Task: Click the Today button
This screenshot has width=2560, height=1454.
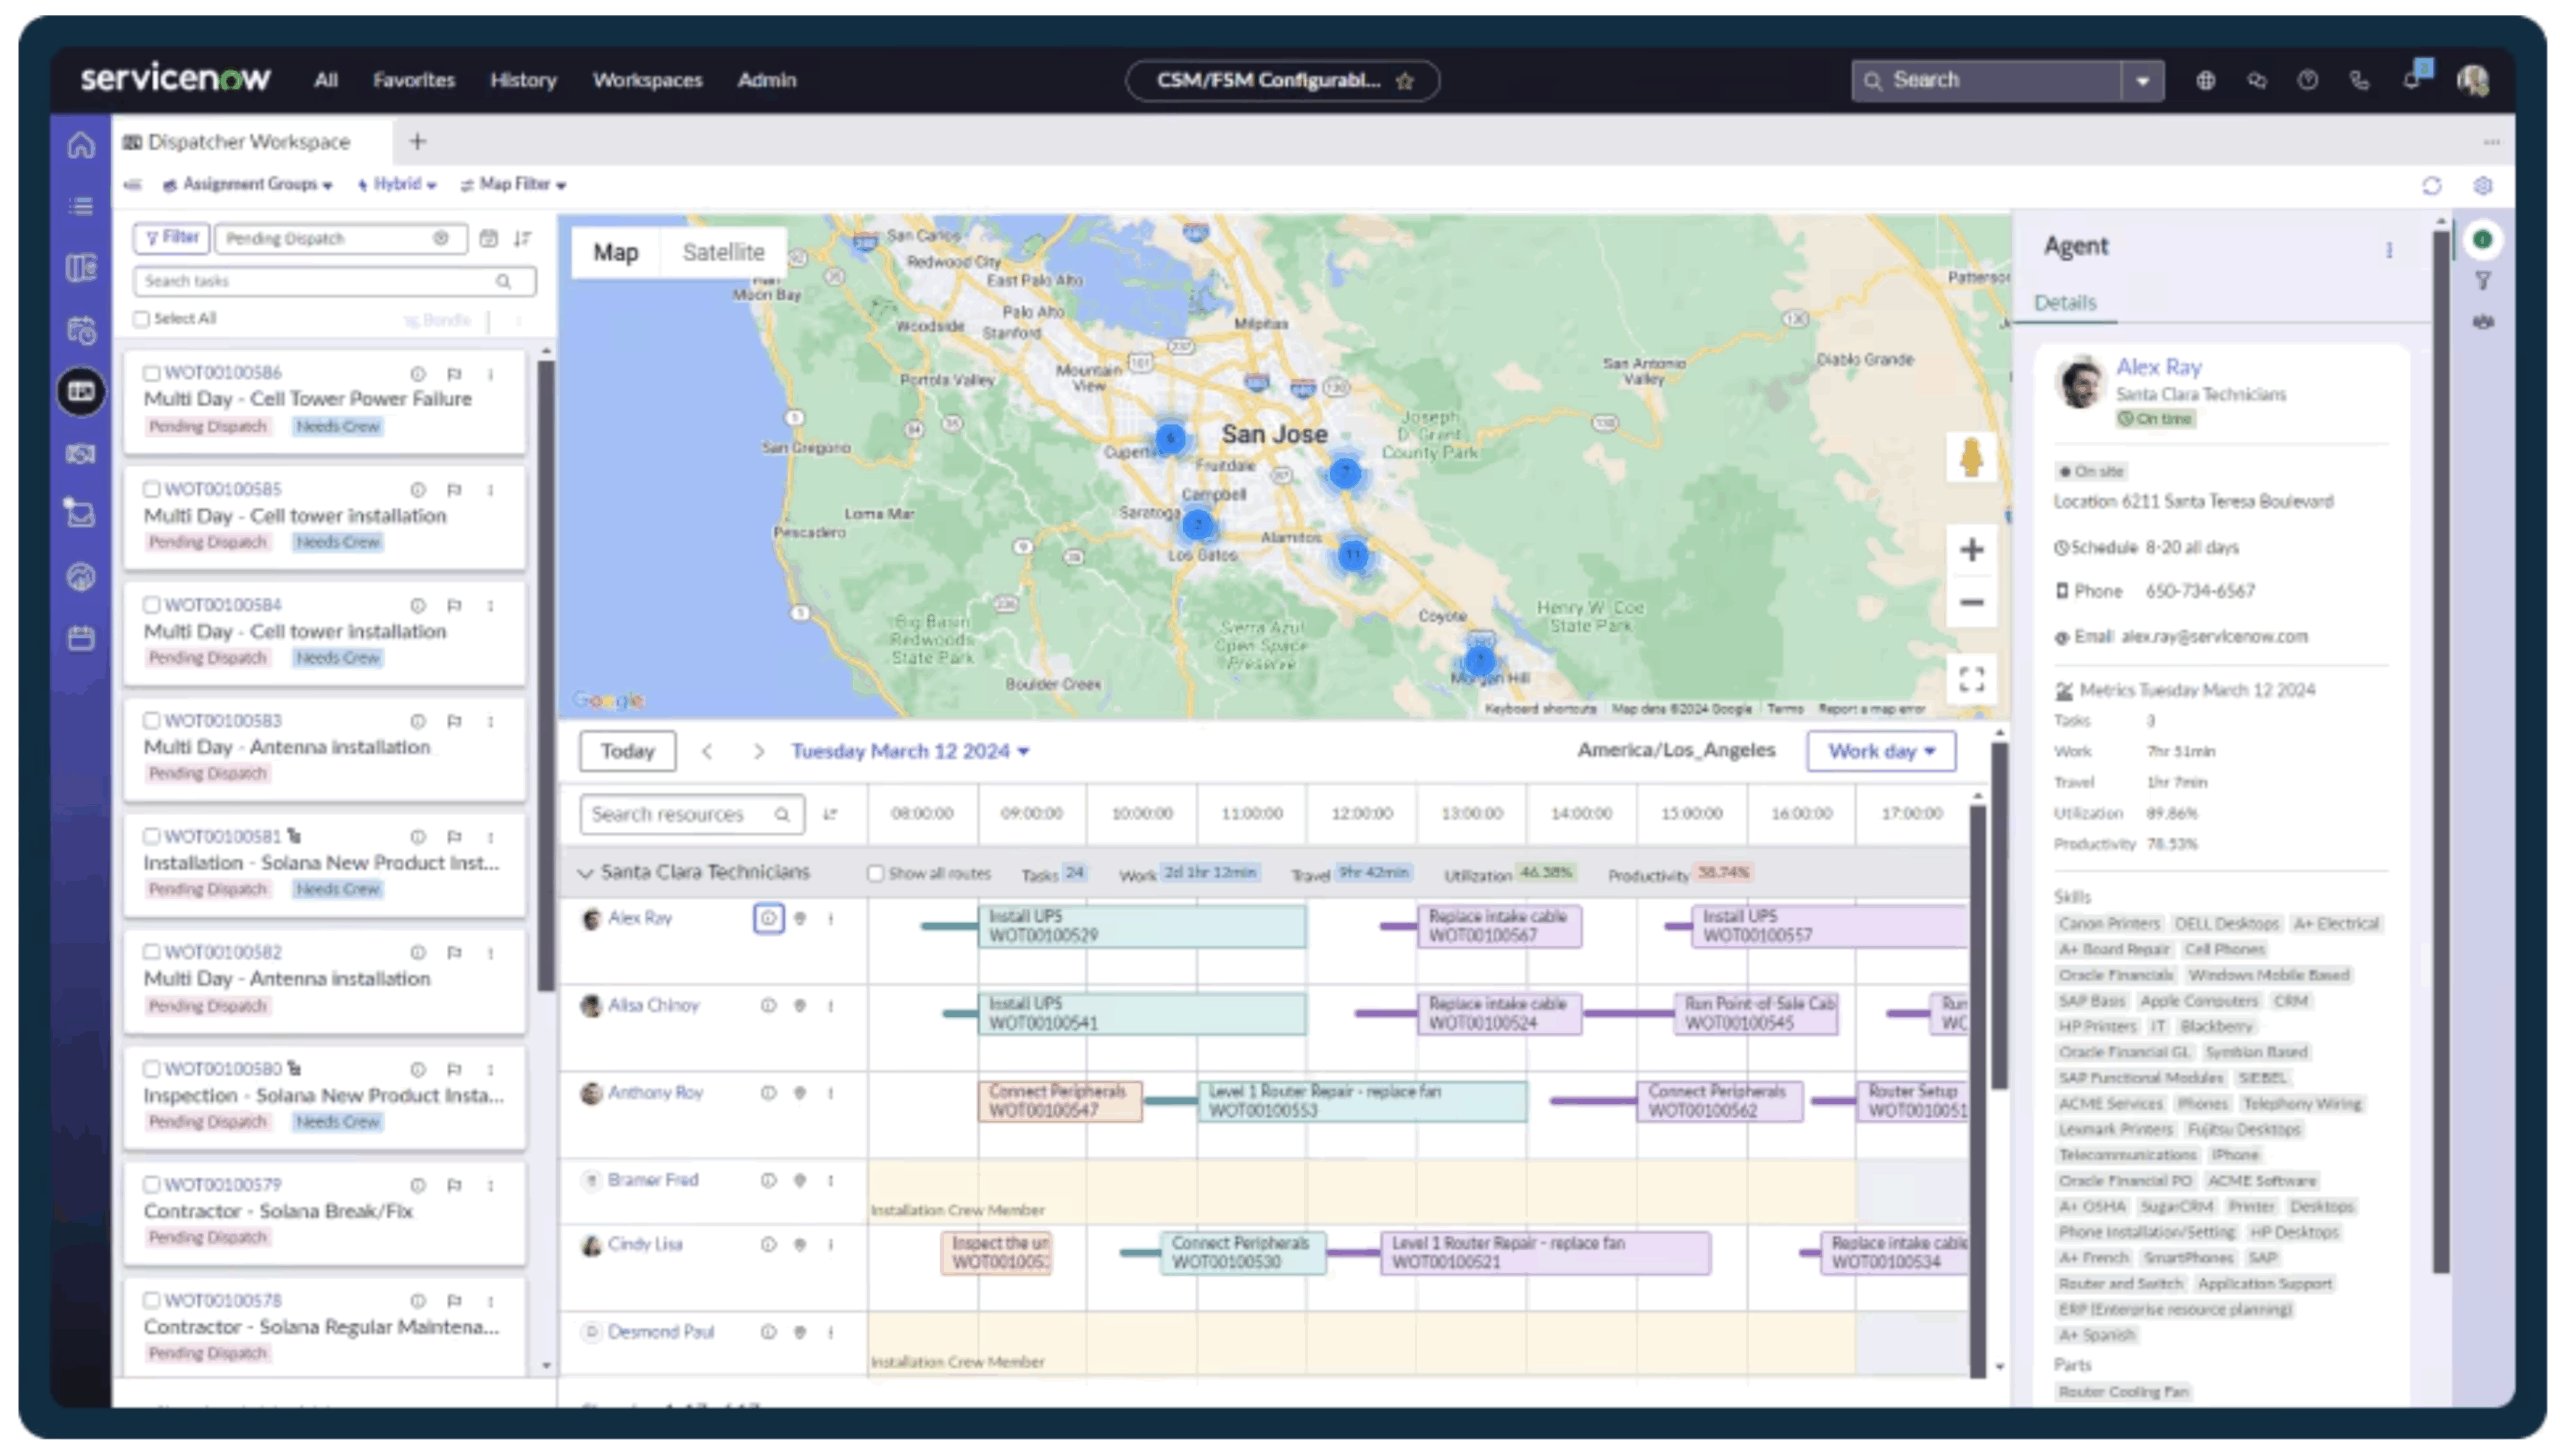Action: click(x=627, y=751)
